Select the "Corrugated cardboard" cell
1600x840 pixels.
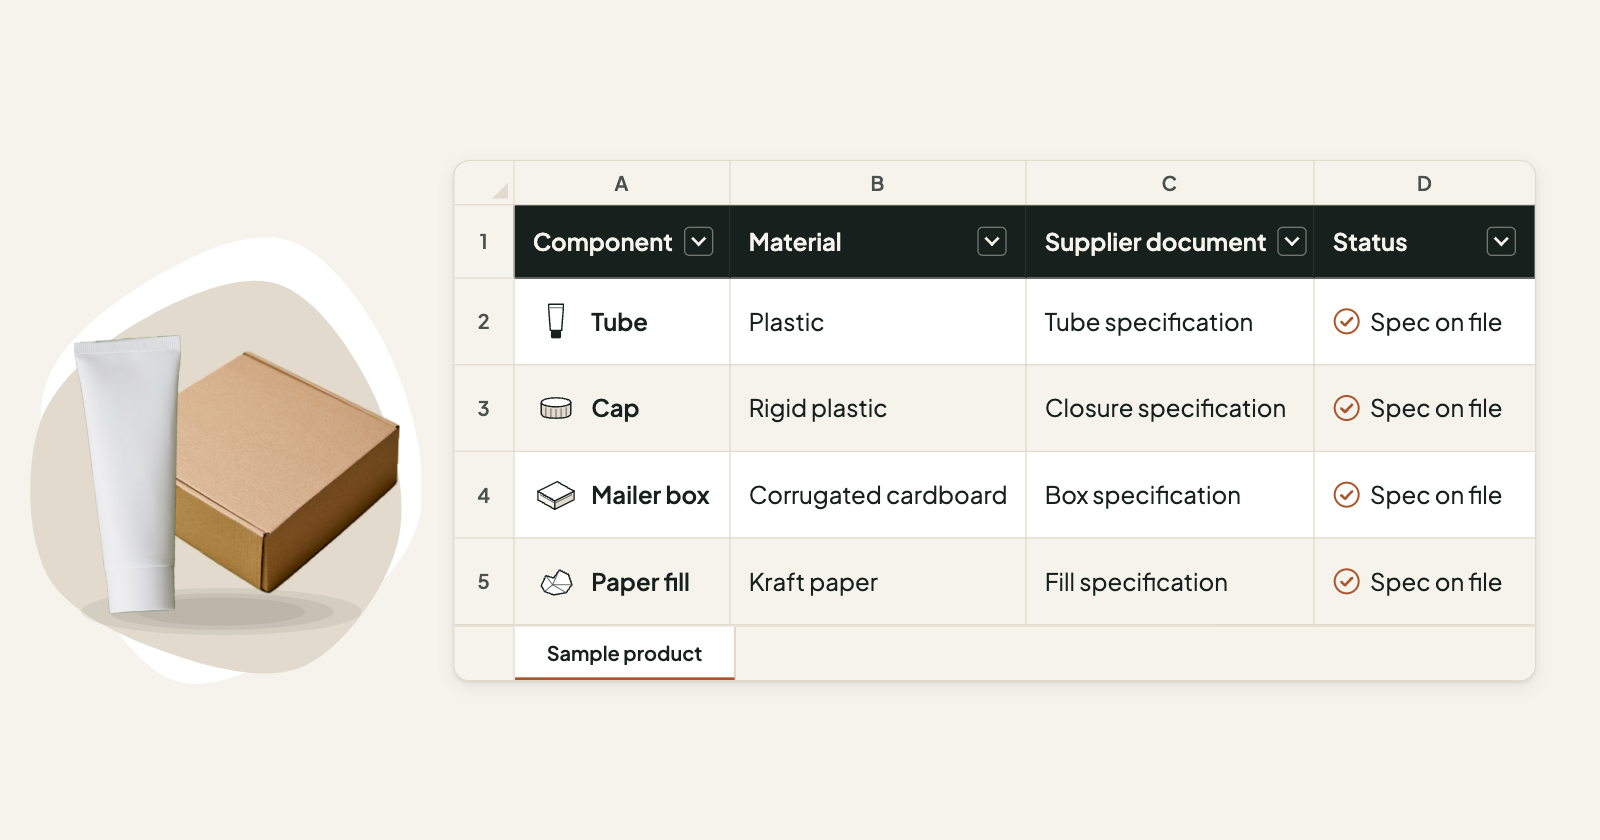tap(878, 495)
